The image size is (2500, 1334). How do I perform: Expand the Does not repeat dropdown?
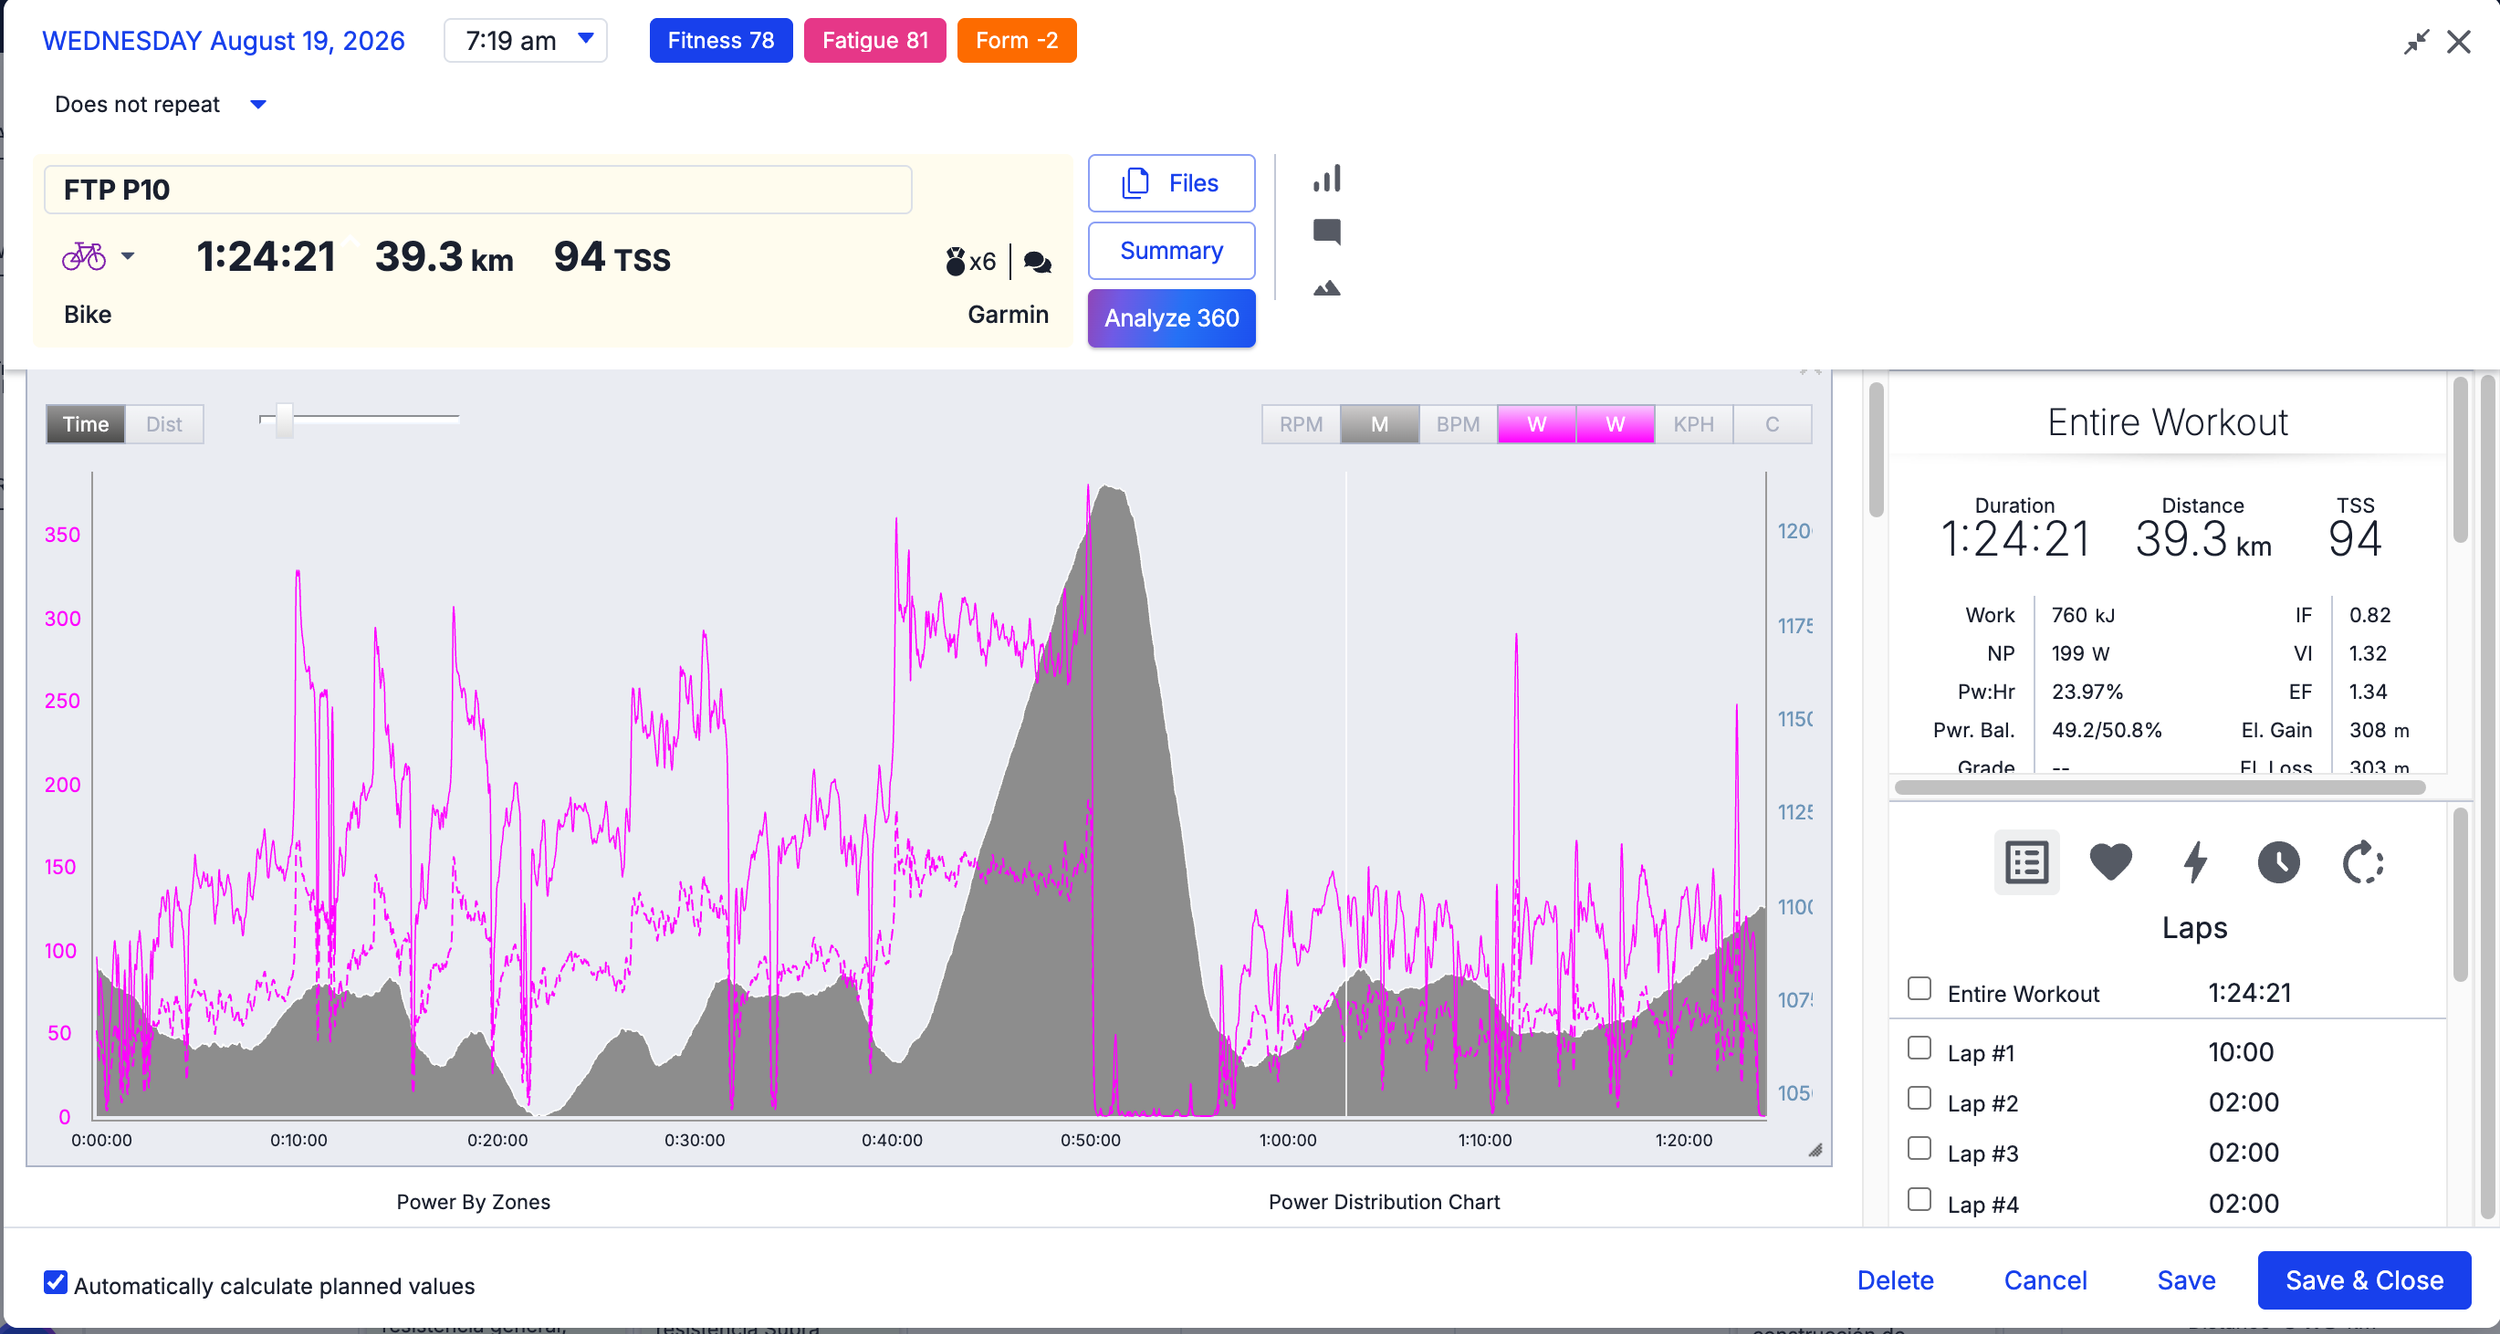[160, 105]
